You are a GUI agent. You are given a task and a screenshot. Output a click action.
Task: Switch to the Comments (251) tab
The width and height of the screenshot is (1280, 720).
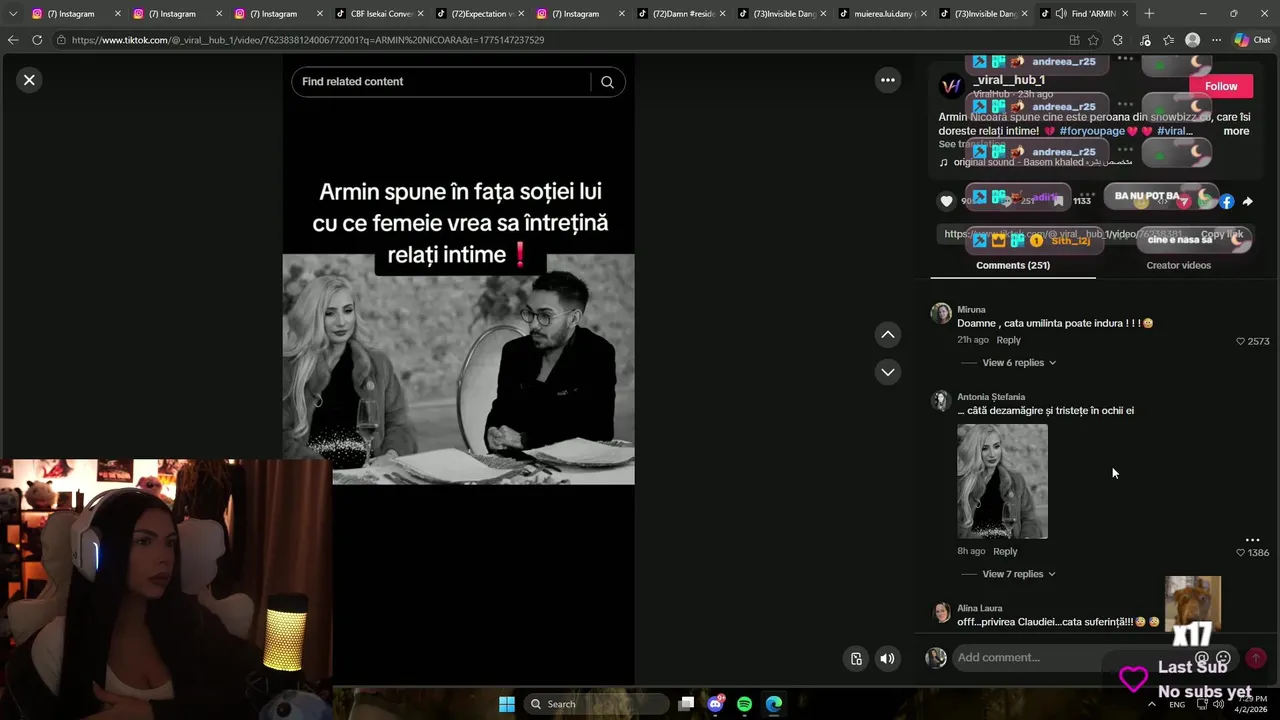(1013, 265)
